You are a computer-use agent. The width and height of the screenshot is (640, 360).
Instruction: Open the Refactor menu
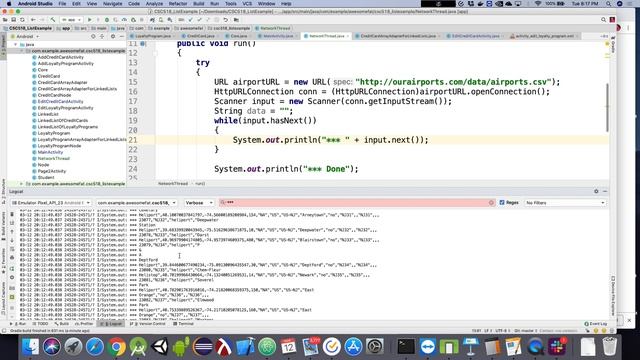point(178,4)
